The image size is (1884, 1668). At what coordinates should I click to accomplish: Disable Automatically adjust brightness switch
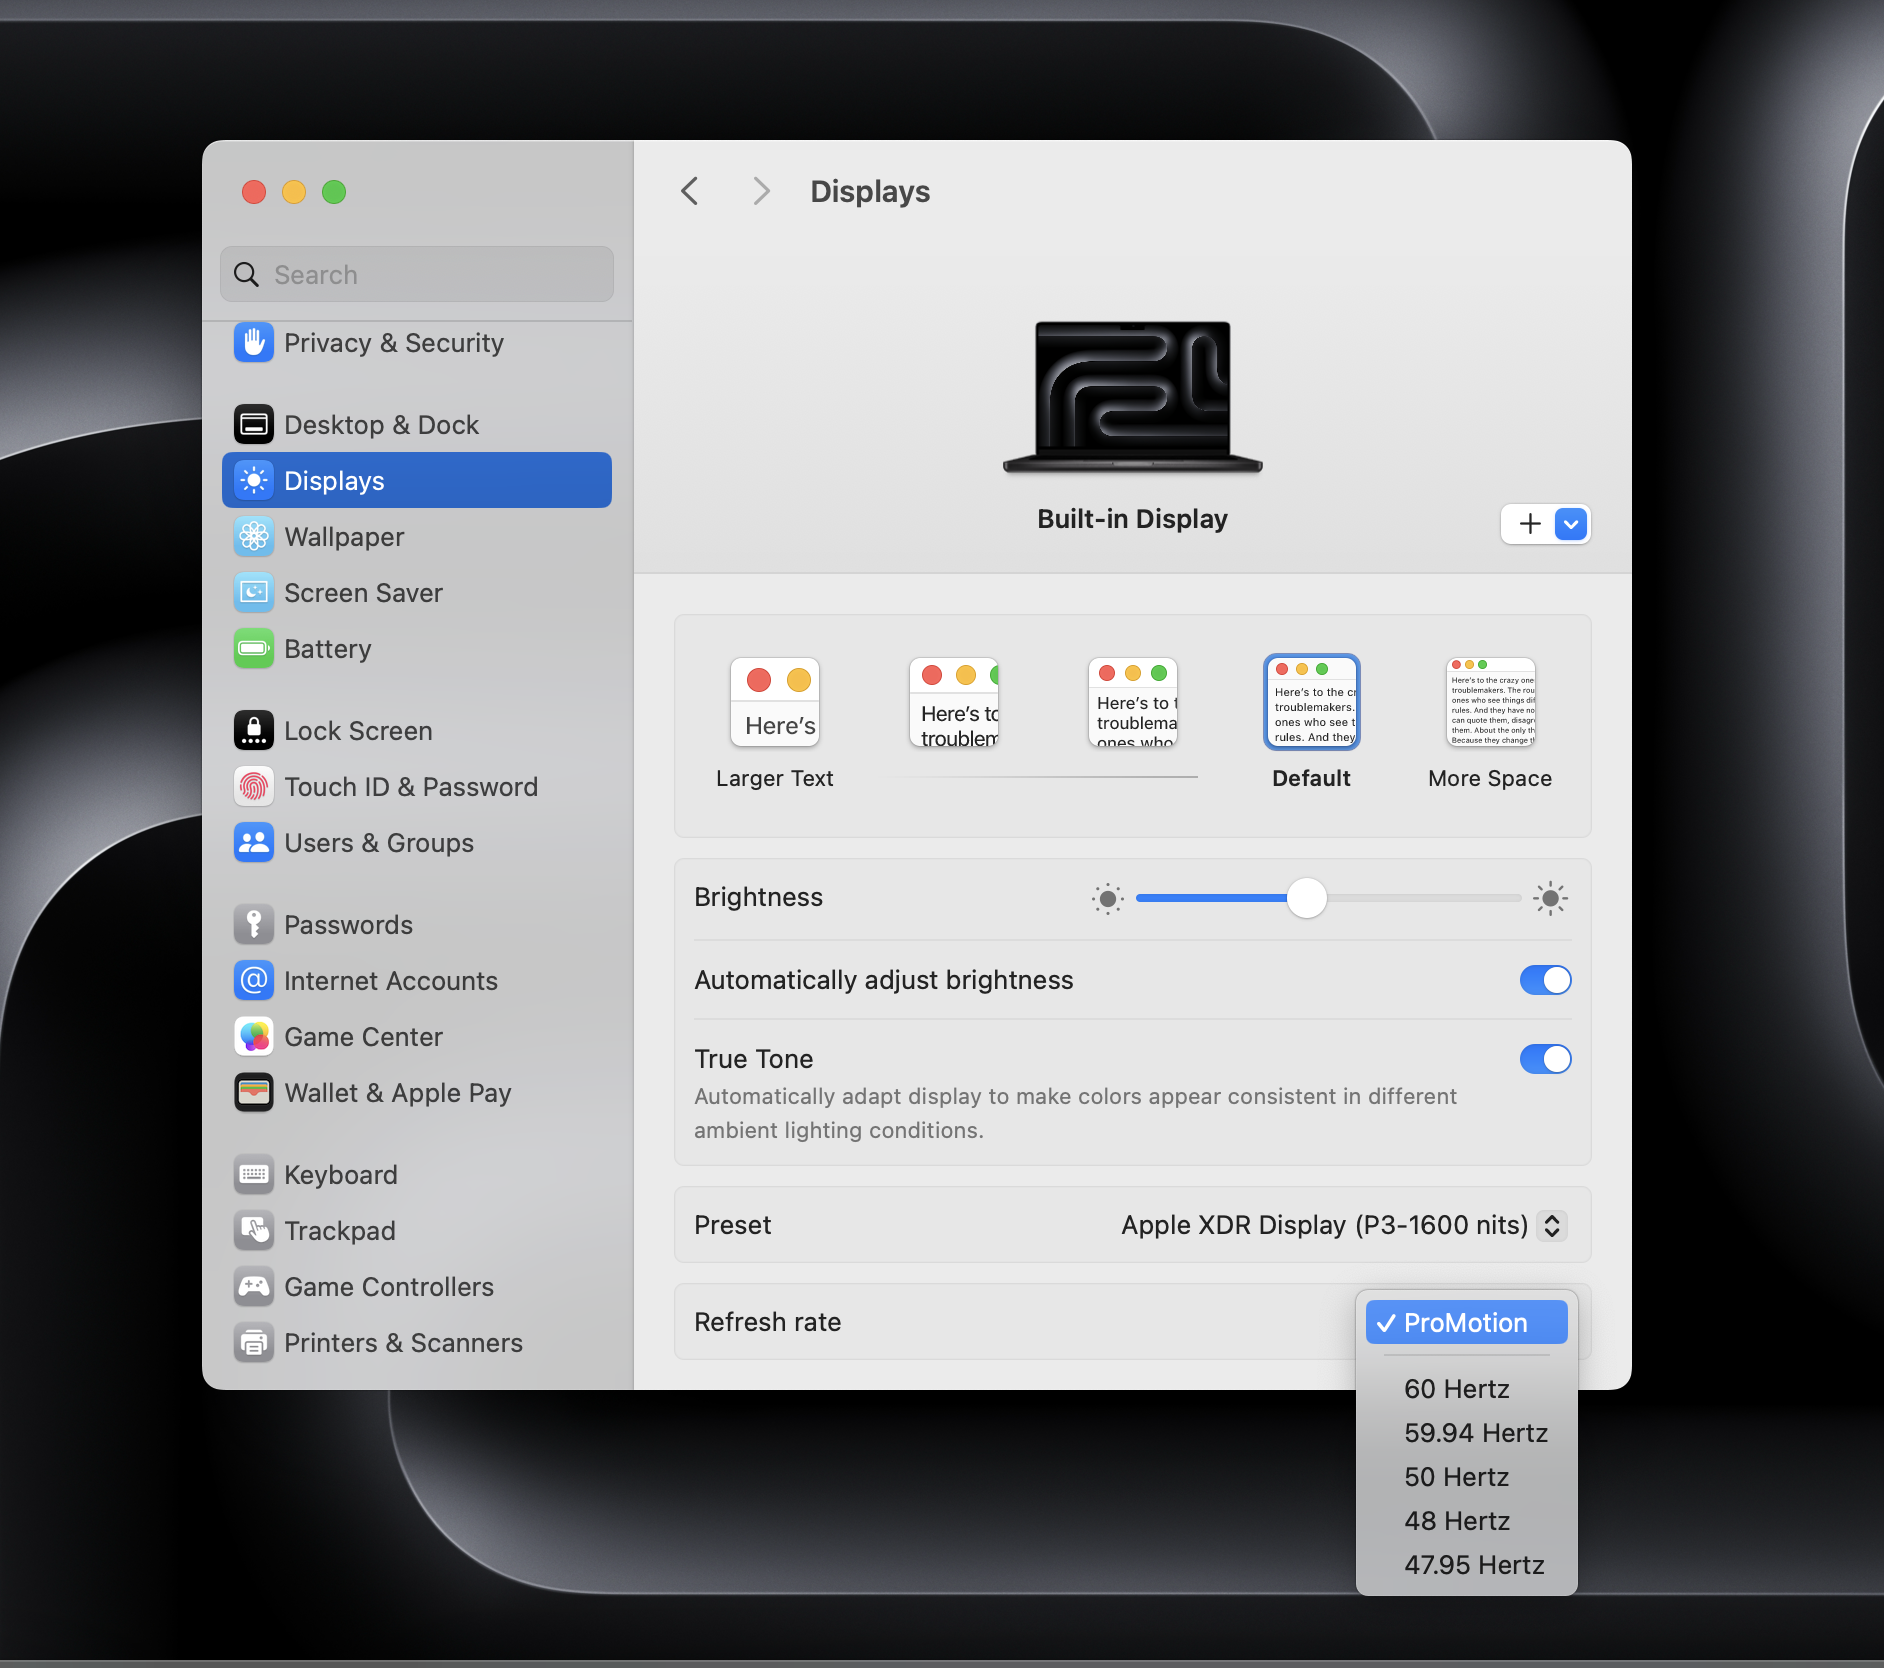1545,980
